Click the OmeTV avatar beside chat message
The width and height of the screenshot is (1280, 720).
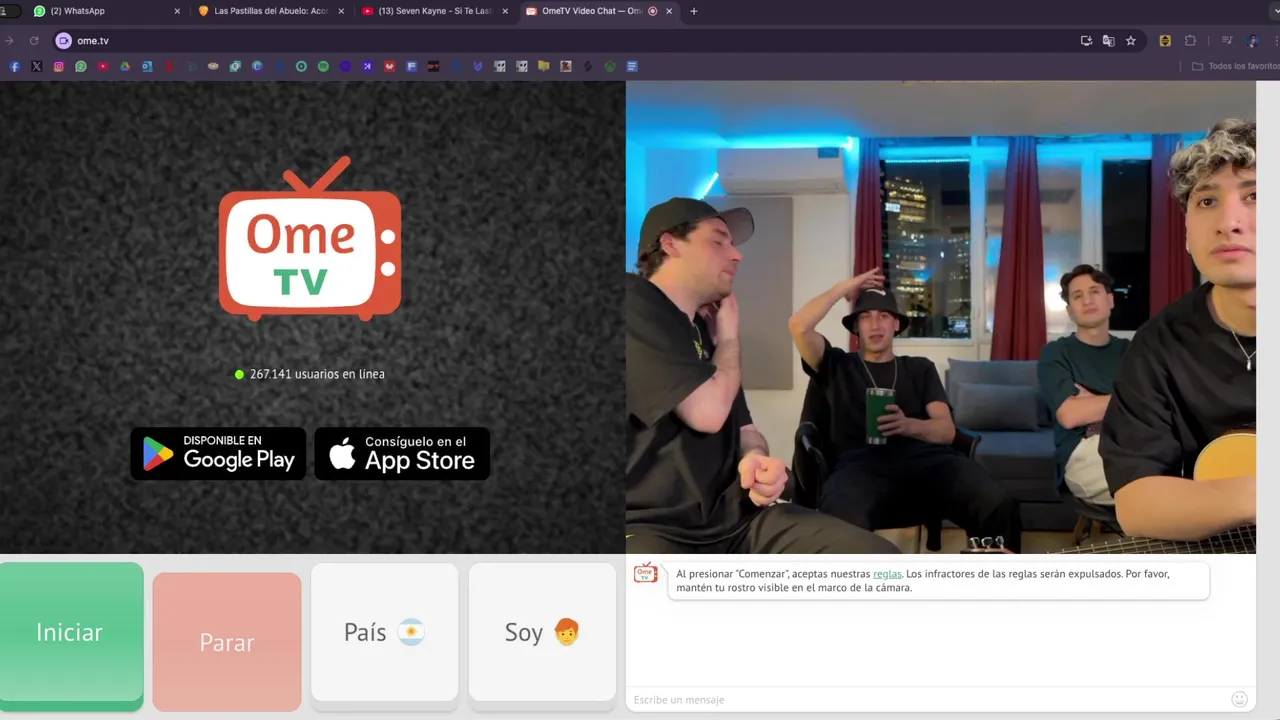[646, 572]
